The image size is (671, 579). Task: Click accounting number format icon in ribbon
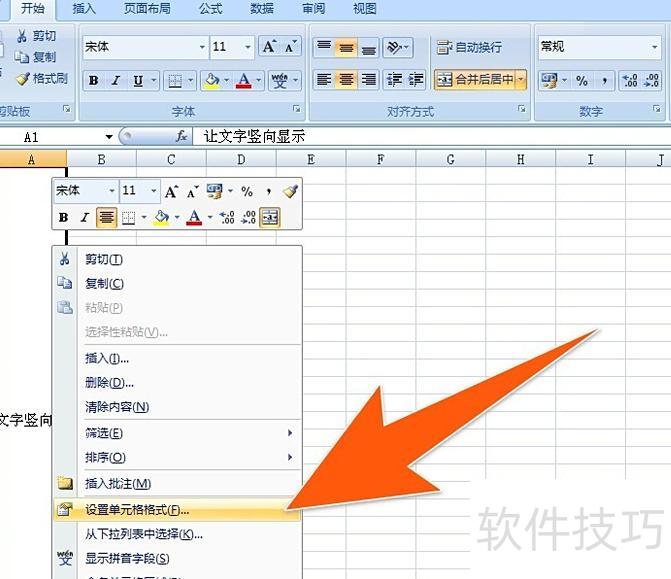[x=549, y=80]
